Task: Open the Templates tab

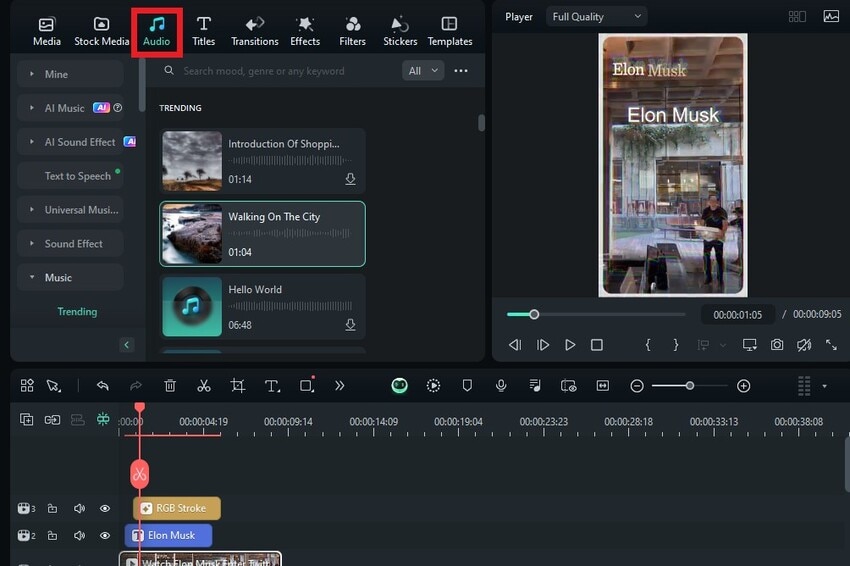Action: (x=449, y=31)
